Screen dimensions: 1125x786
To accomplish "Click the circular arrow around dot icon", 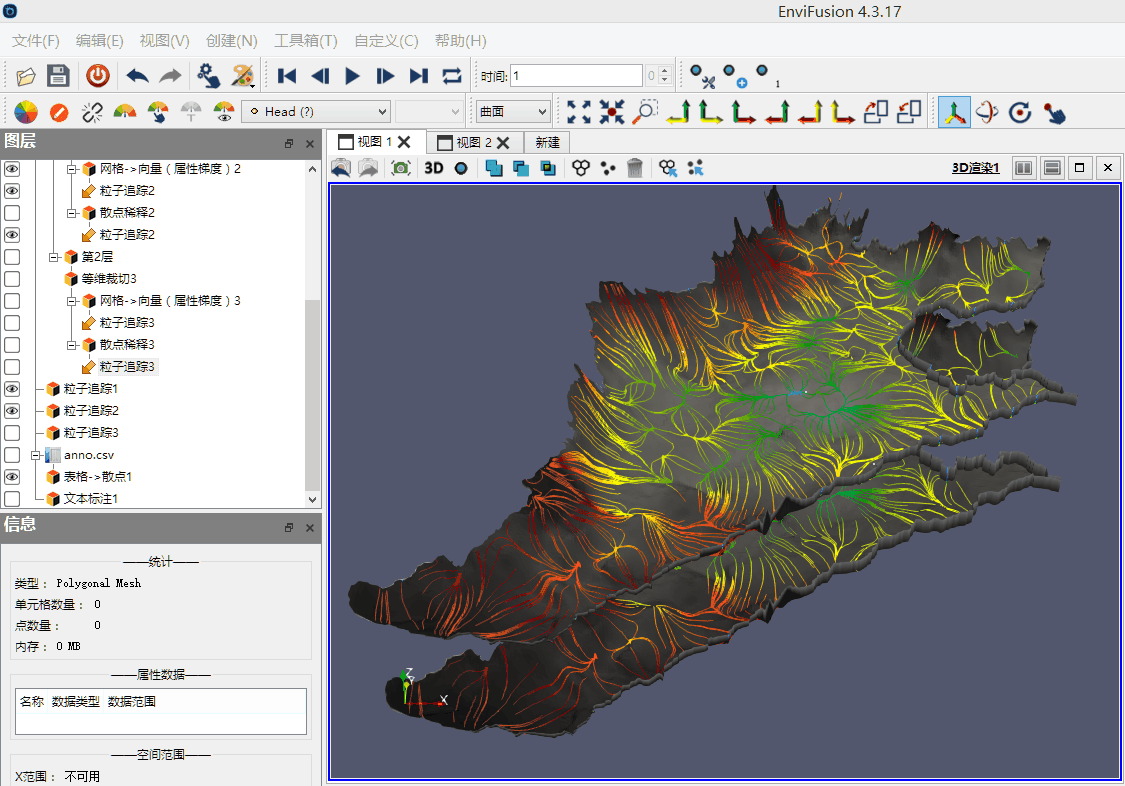I will [1020, 113].
